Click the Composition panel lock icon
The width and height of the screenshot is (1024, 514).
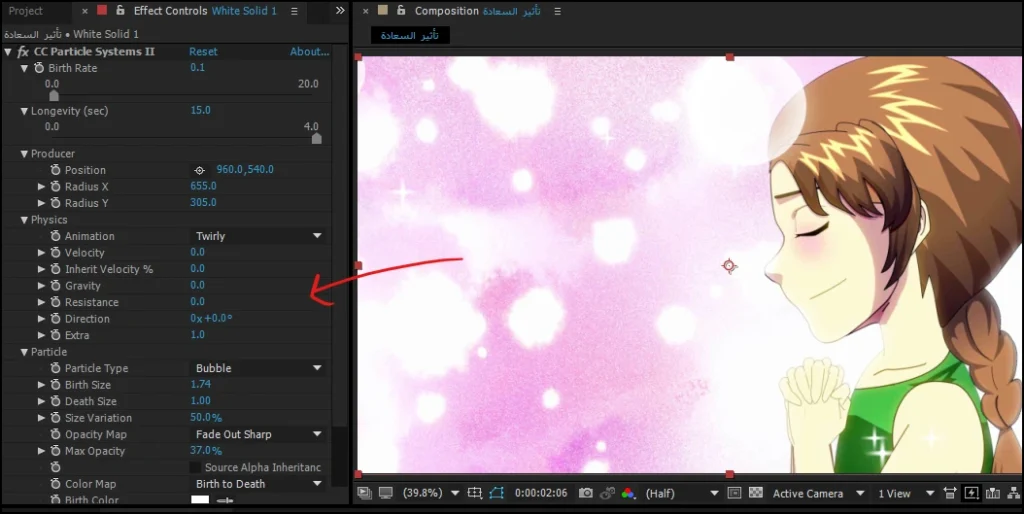click(401, 10)
